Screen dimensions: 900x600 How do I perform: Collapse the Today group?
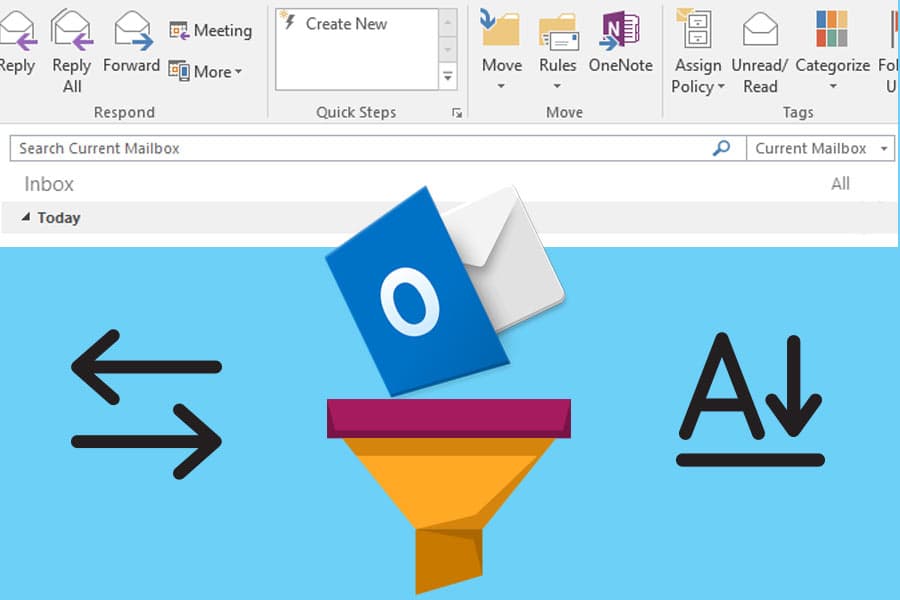click(24, 218)
